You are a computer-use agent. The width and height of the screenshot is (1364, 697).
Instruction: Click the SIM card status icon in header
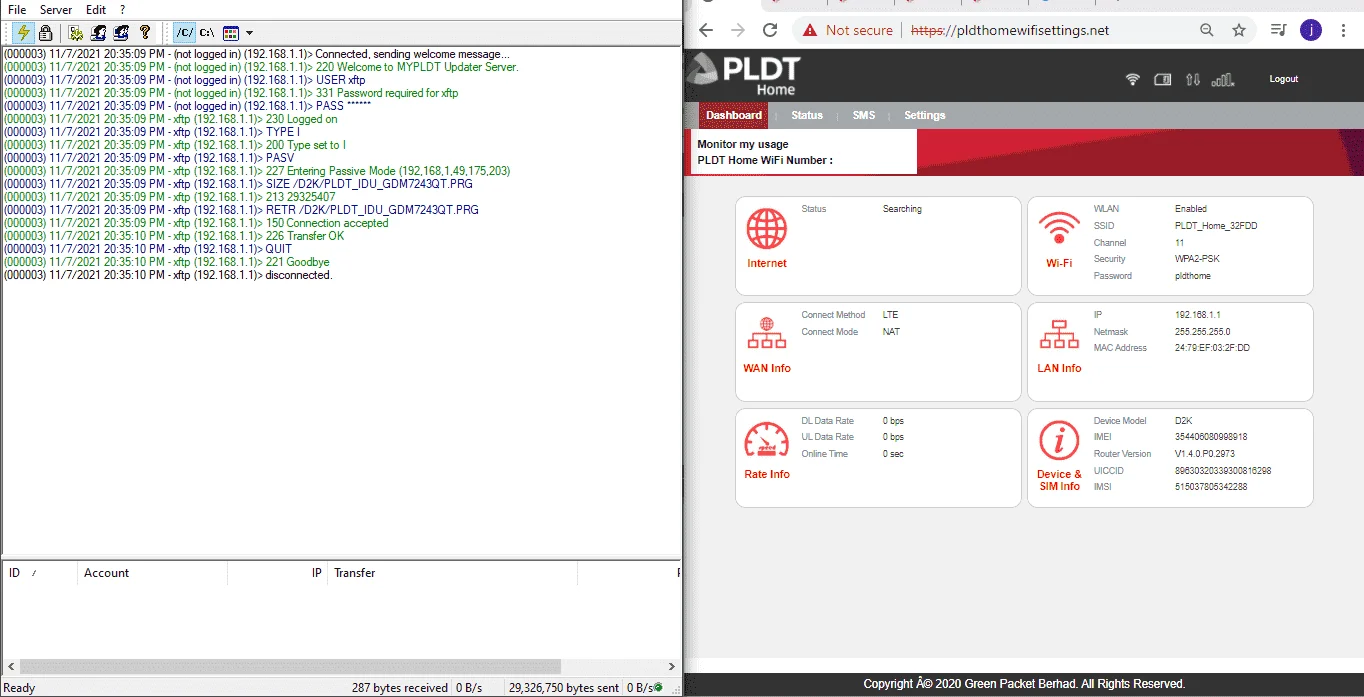coord(1162,79)
